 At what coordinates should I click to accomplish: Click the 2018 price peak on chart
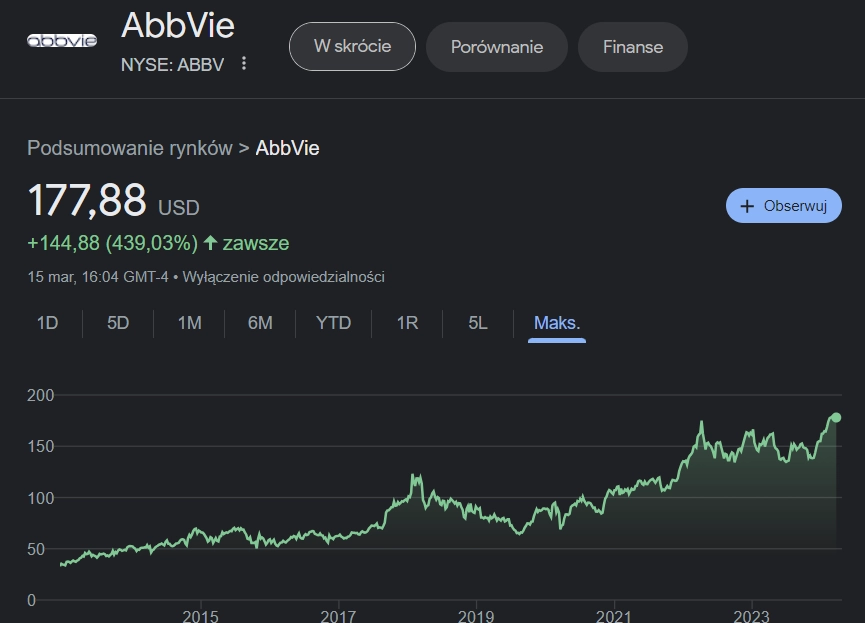(x=413, y=476)
